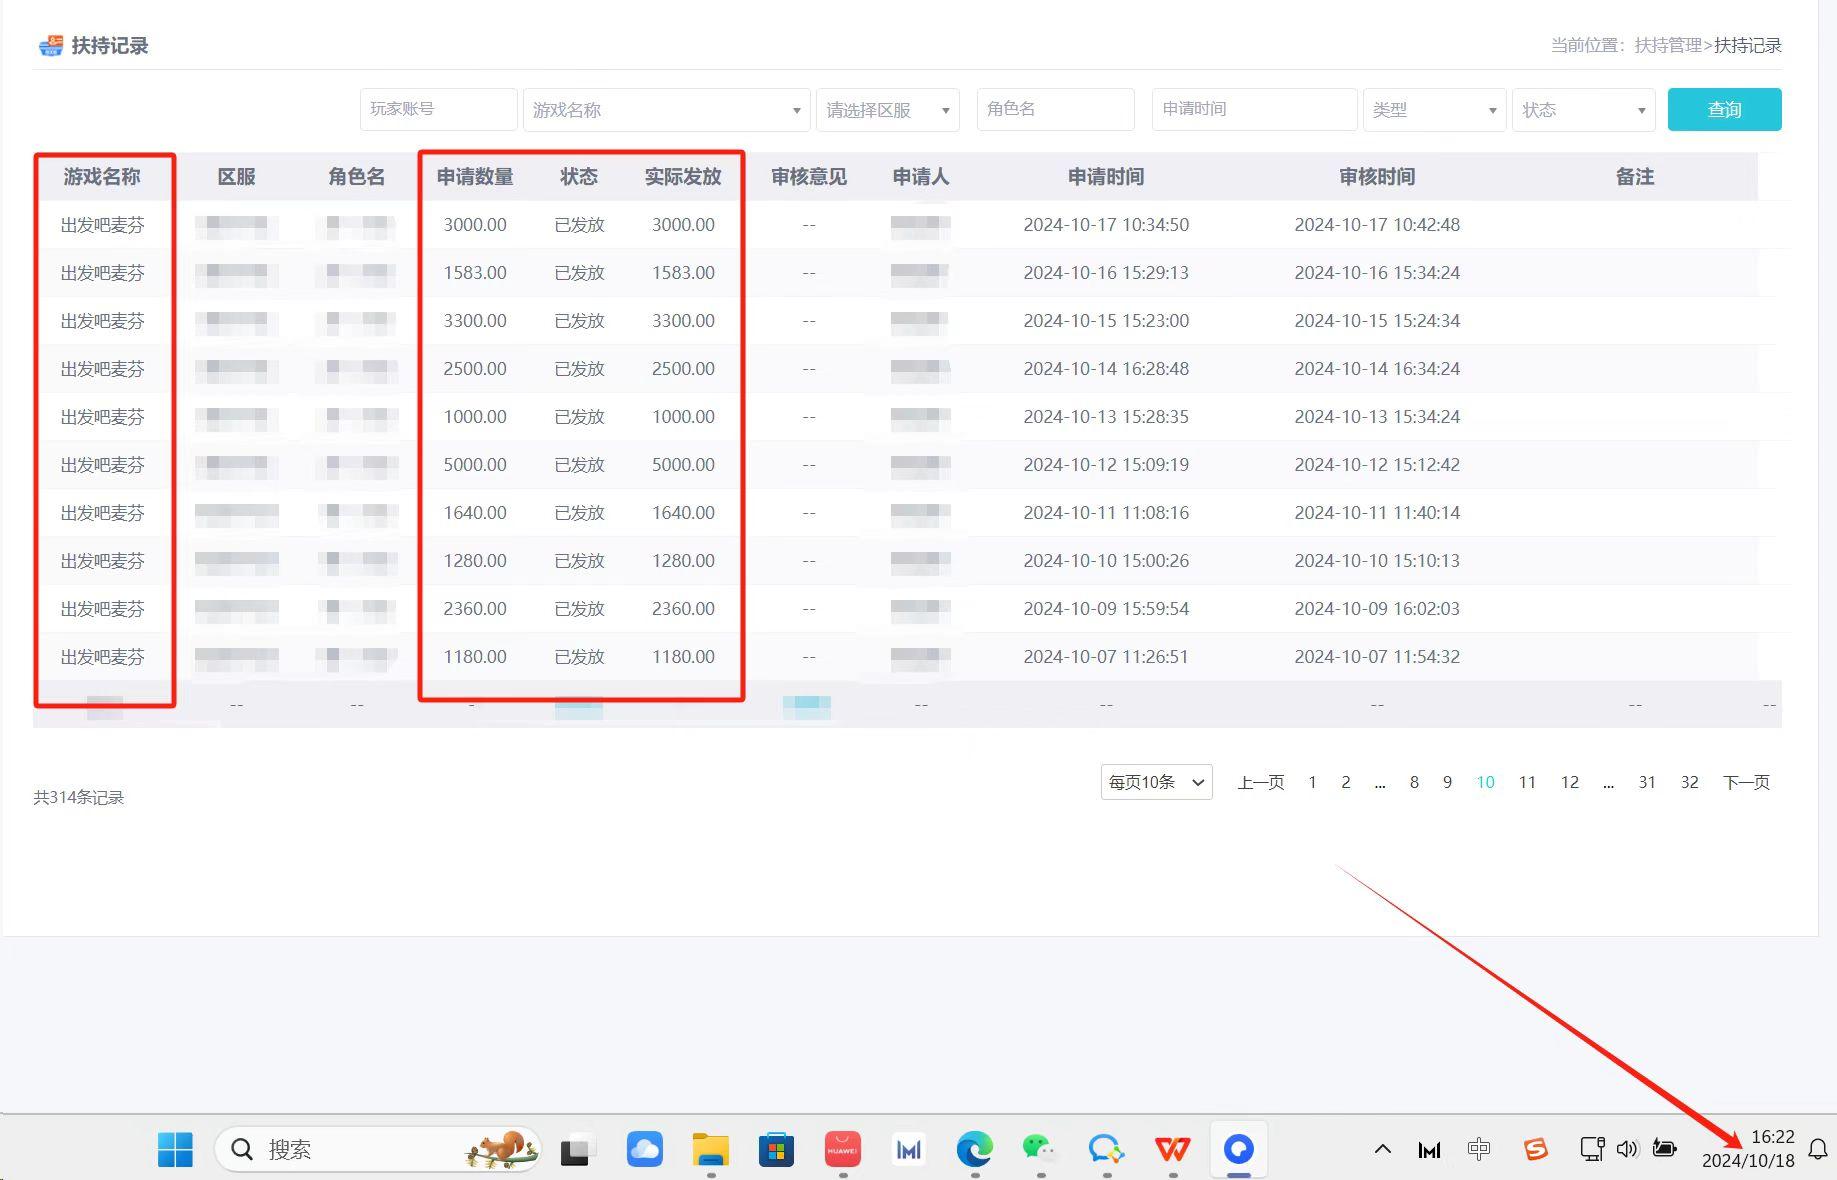
Task: Open Sogou input method tray icon
Action: [x=1535, y=1149]
